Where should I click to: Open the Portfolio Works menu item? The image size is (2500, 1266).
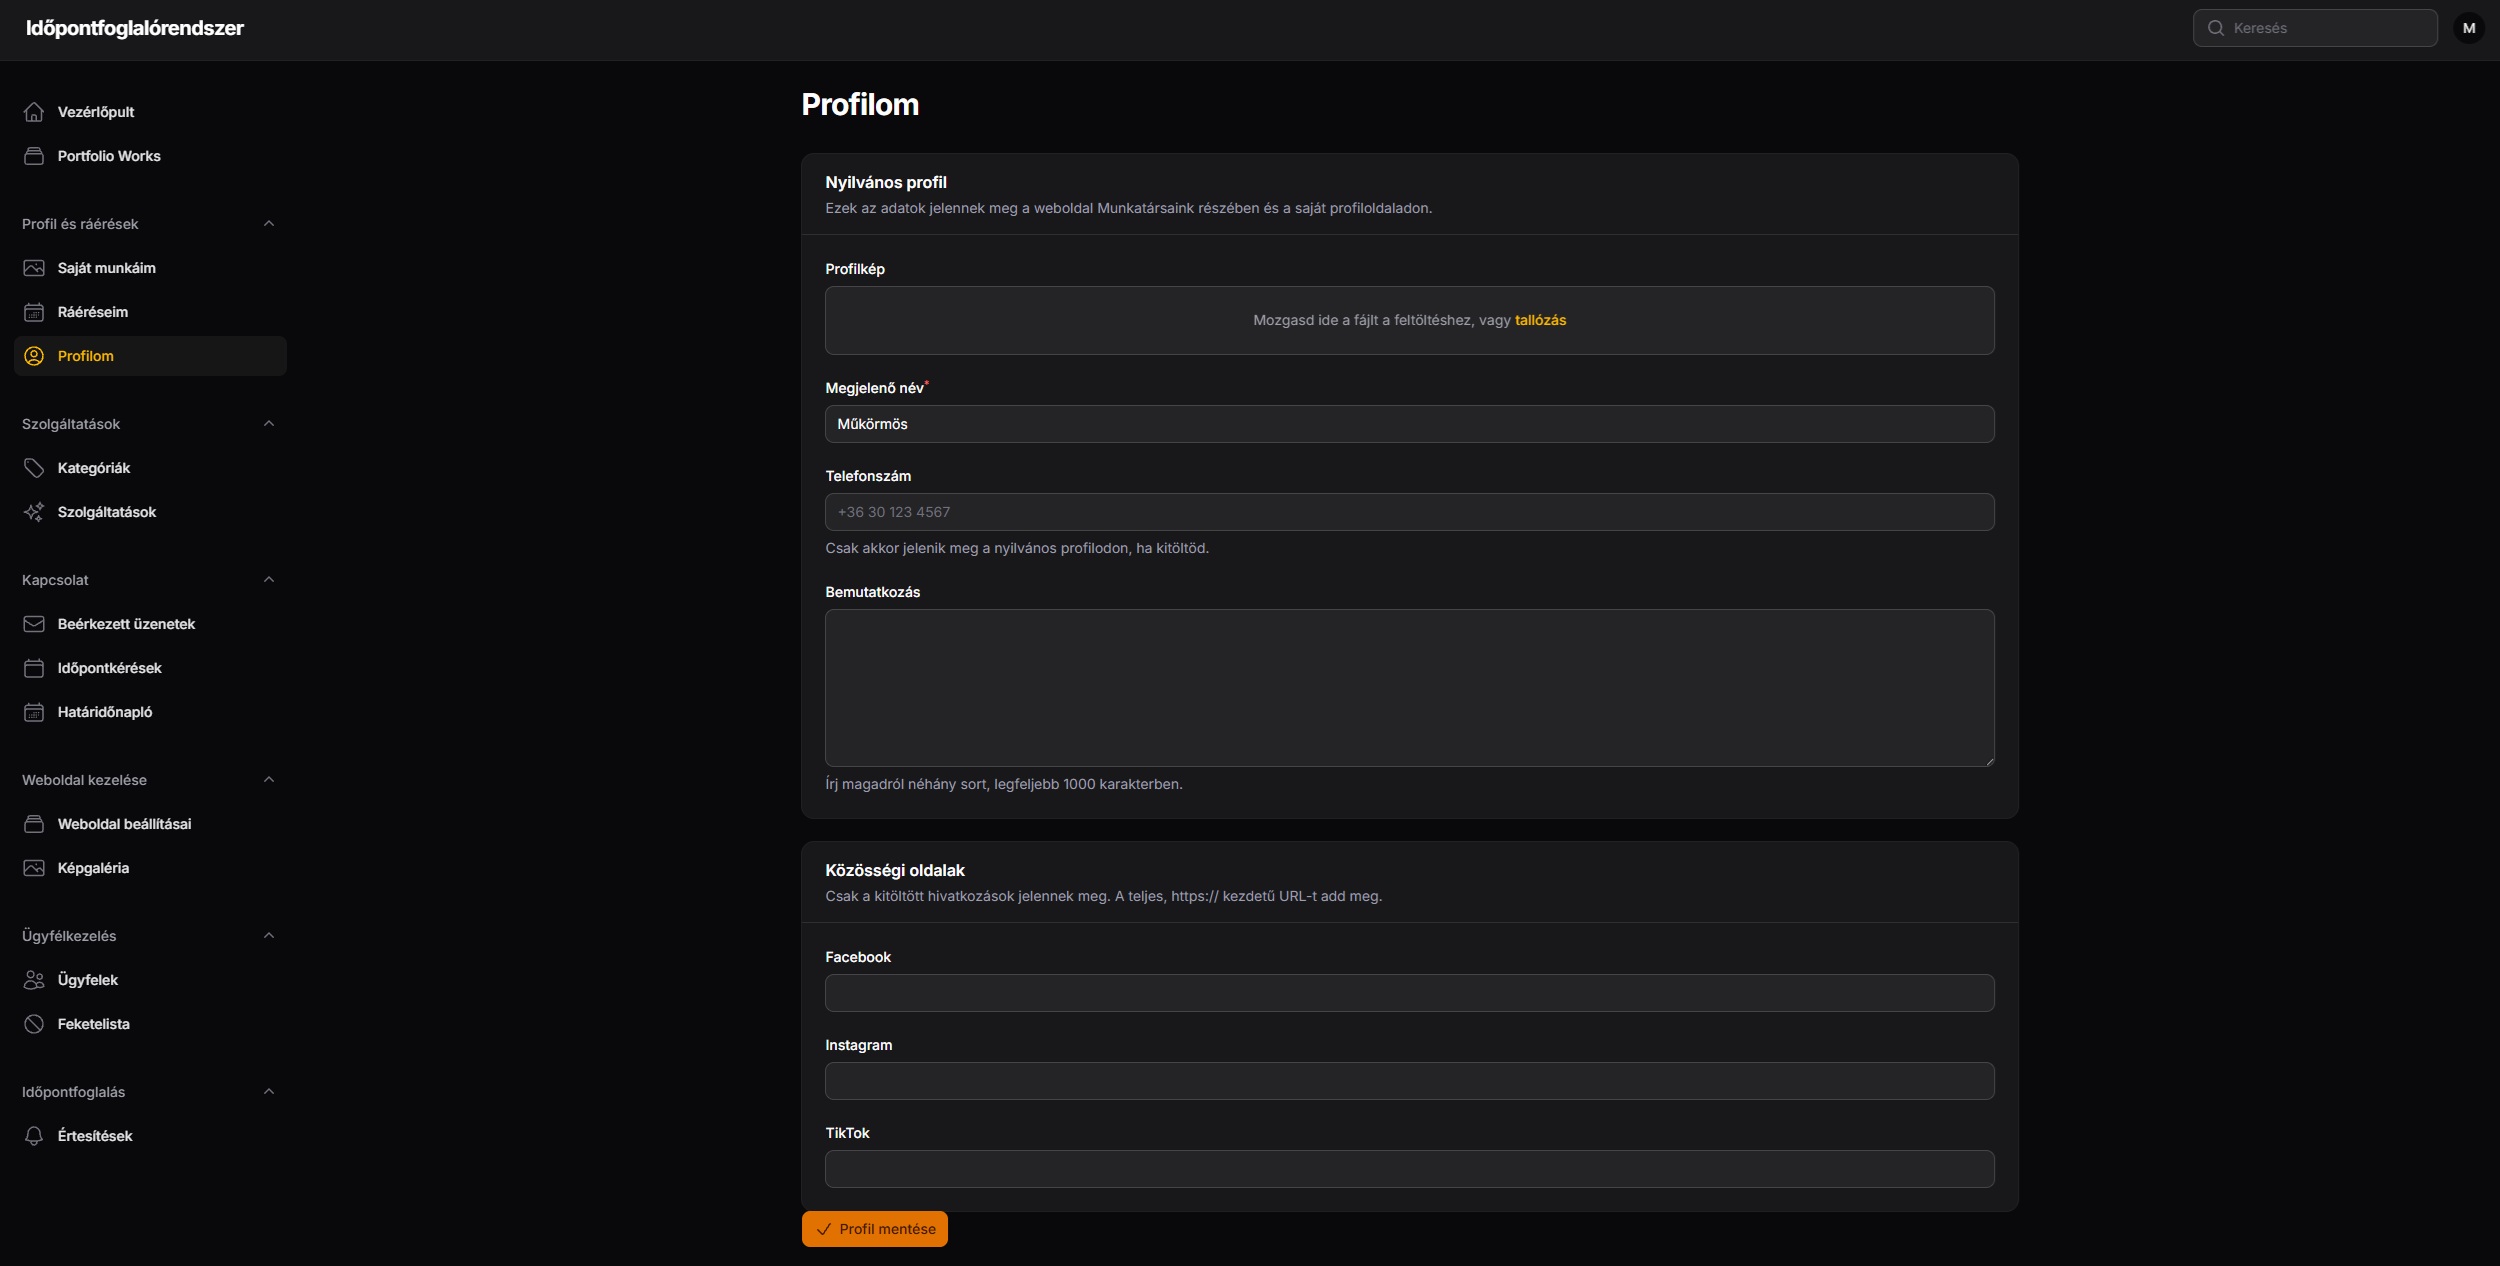(150, 156)
